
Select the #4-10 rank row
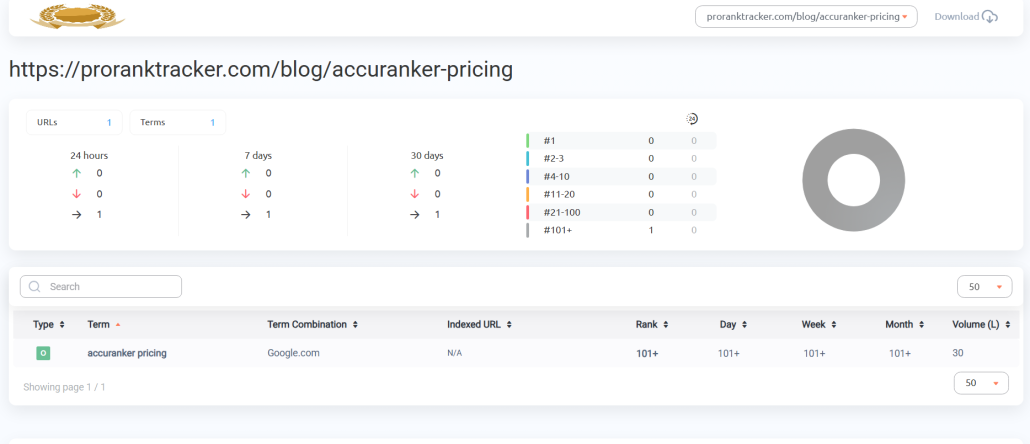621,176
